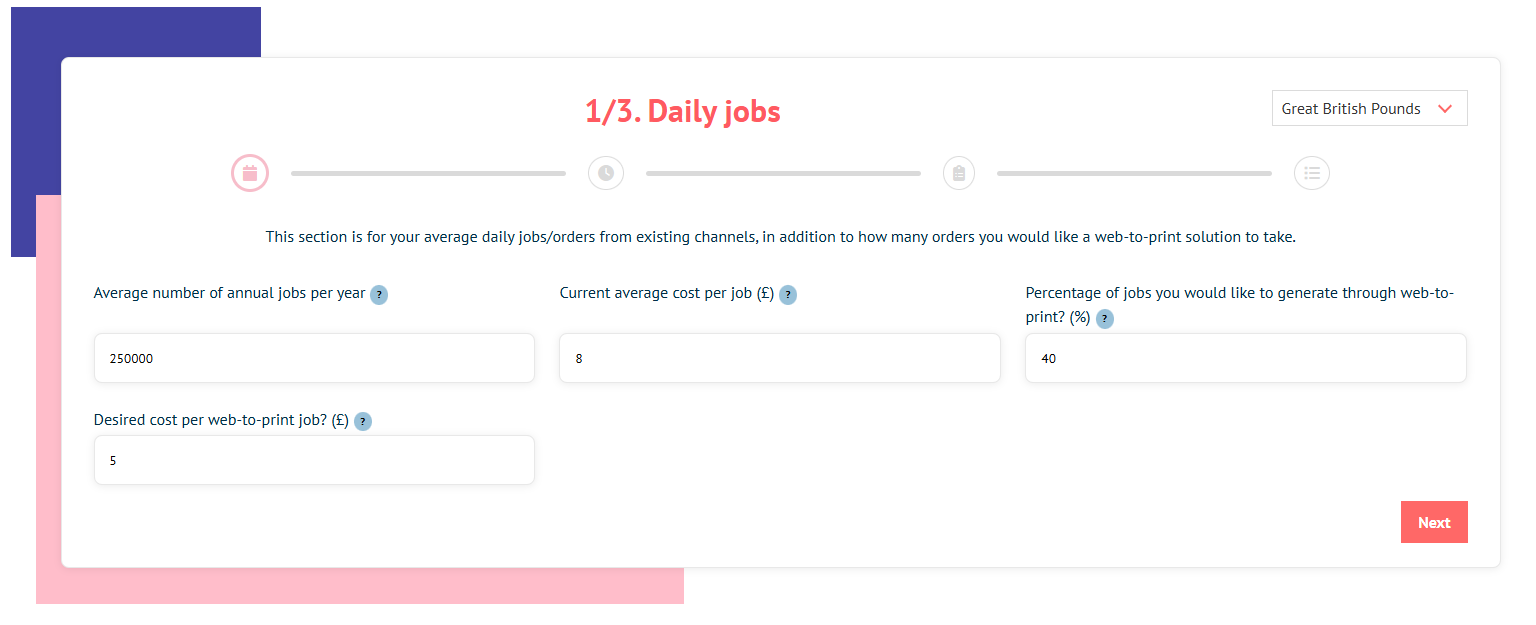Viewport: 1536px width, 625px height.
Task: Click the desired cost field showing 5
Action: 314,460
